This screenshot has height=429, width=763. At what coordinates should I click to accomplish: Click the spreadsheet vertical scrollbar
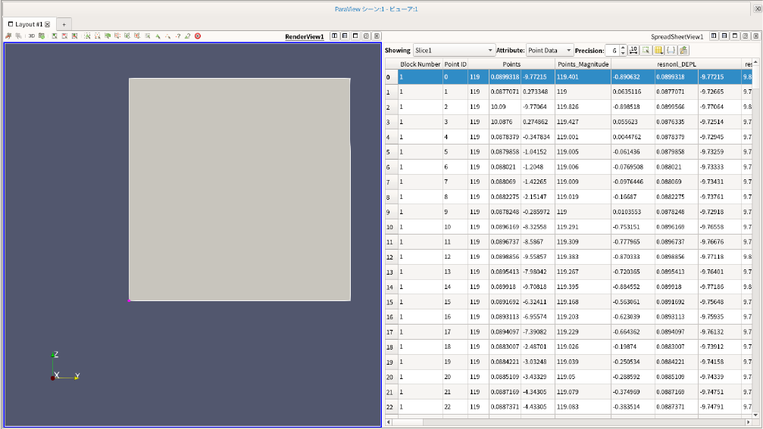click(755, 238)
